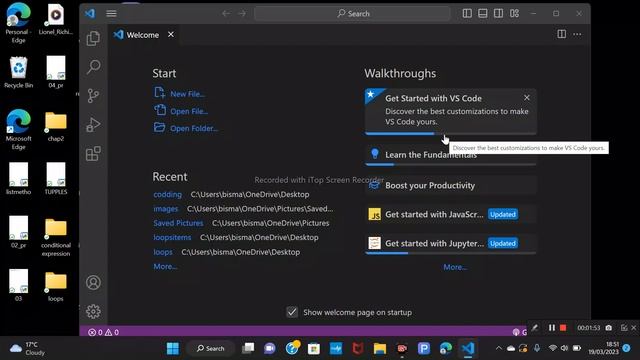The width and height of the screenshot is (640, 360).
Task: Open the Source Control view
Action: coord(93,96)
